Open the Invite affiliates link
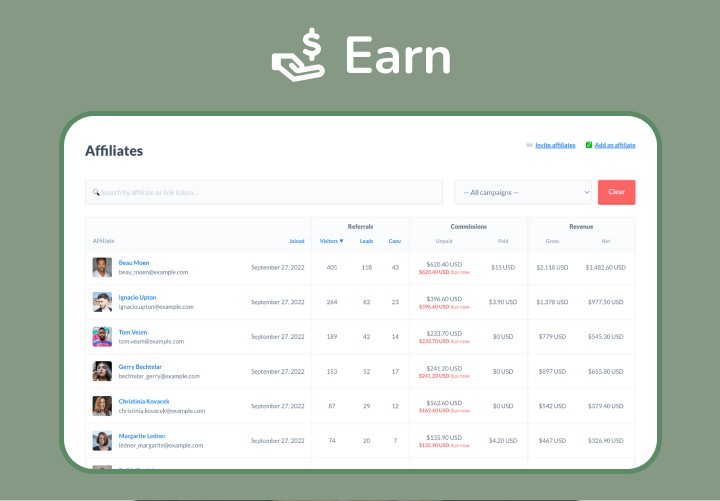The image size is (720, 501). tap(555, 145)
